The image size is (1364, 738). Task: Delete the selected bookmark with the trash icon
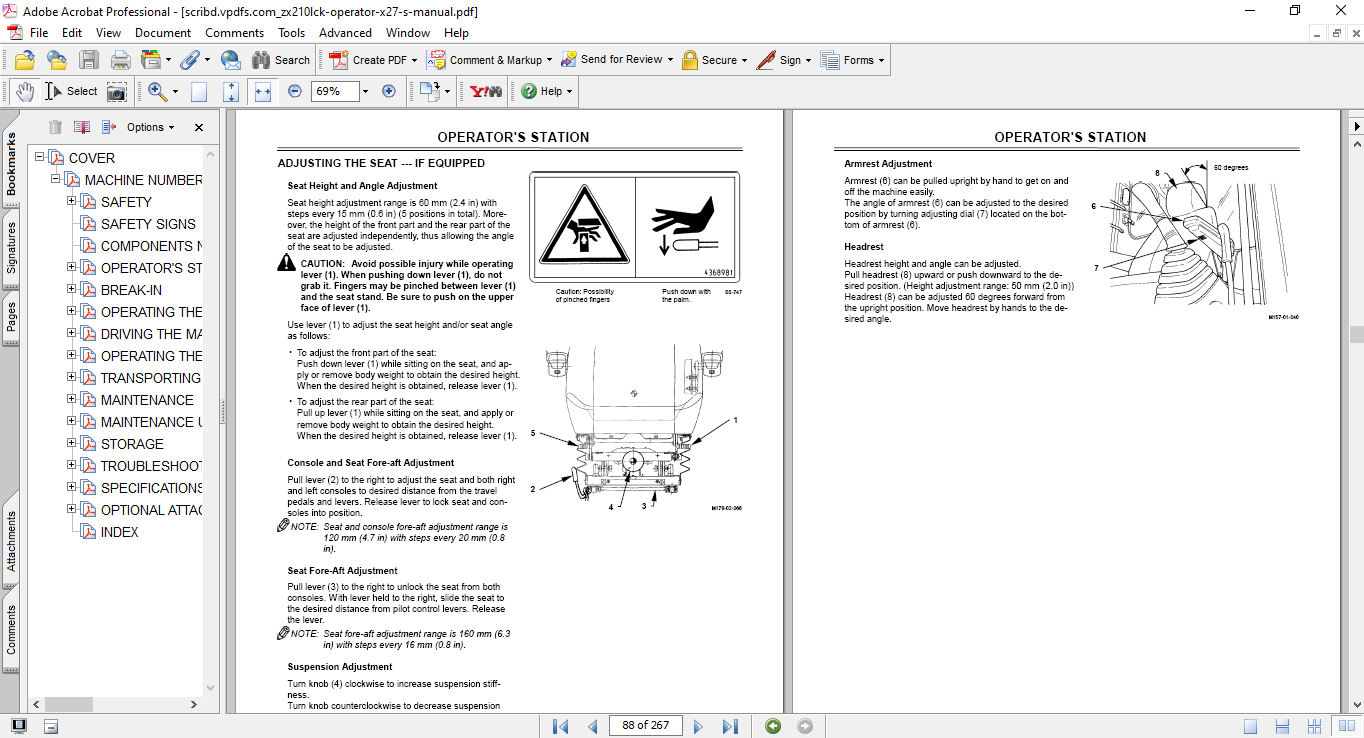(x=54, y=127)
